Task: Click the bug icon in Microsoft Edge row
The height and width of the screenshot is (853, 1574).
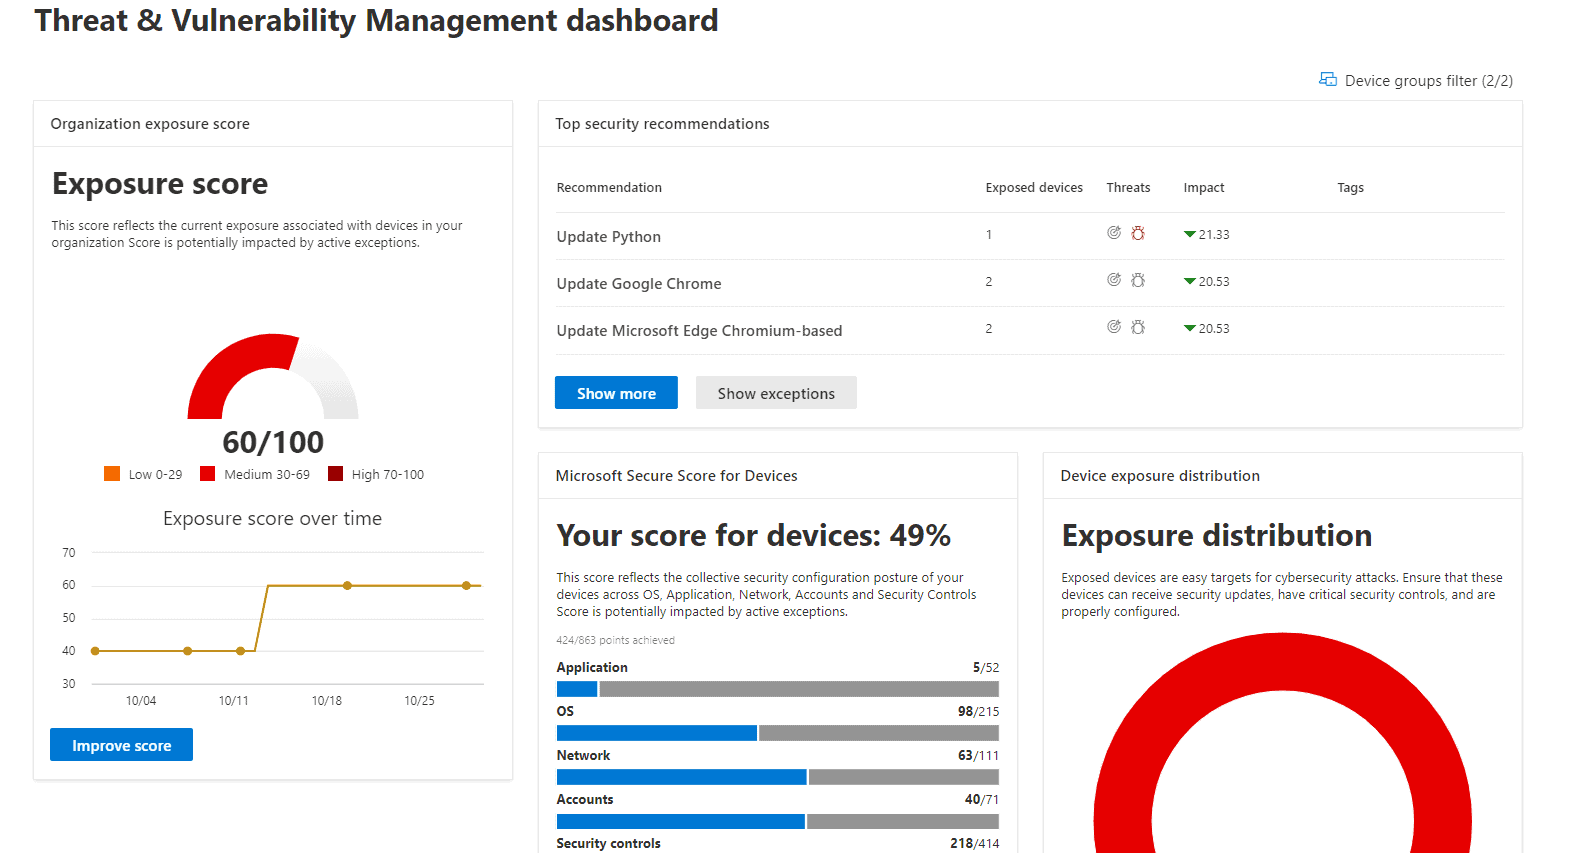Action: click(x=1138, y=327)
